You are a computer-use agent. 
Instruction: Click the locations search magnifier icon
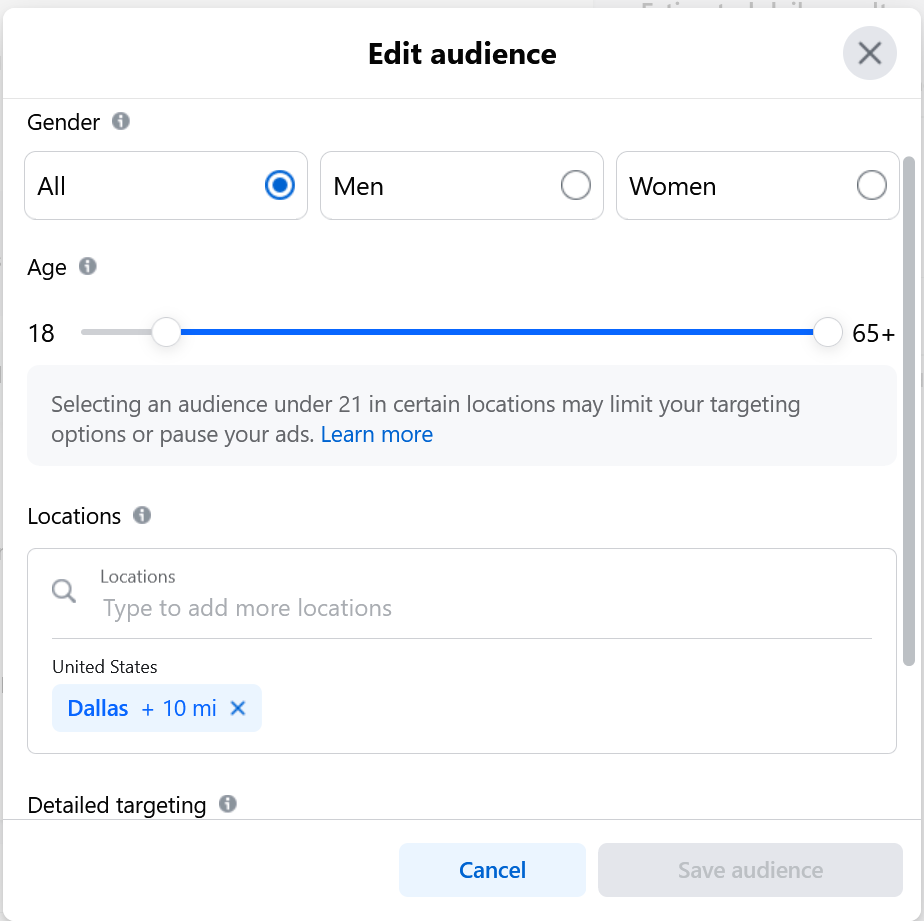tap(64, 591)
